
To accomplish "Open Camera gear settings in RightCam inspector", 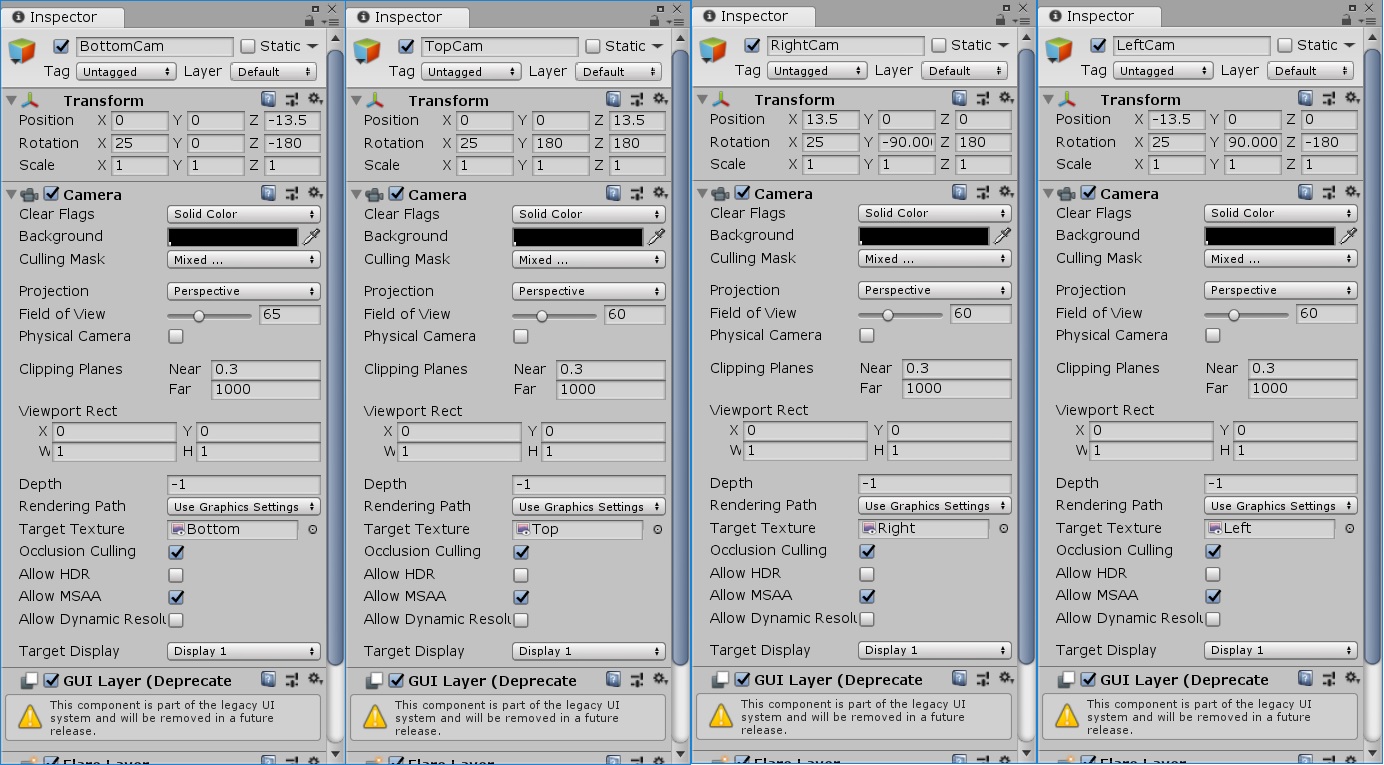I will click(1006, 192).
